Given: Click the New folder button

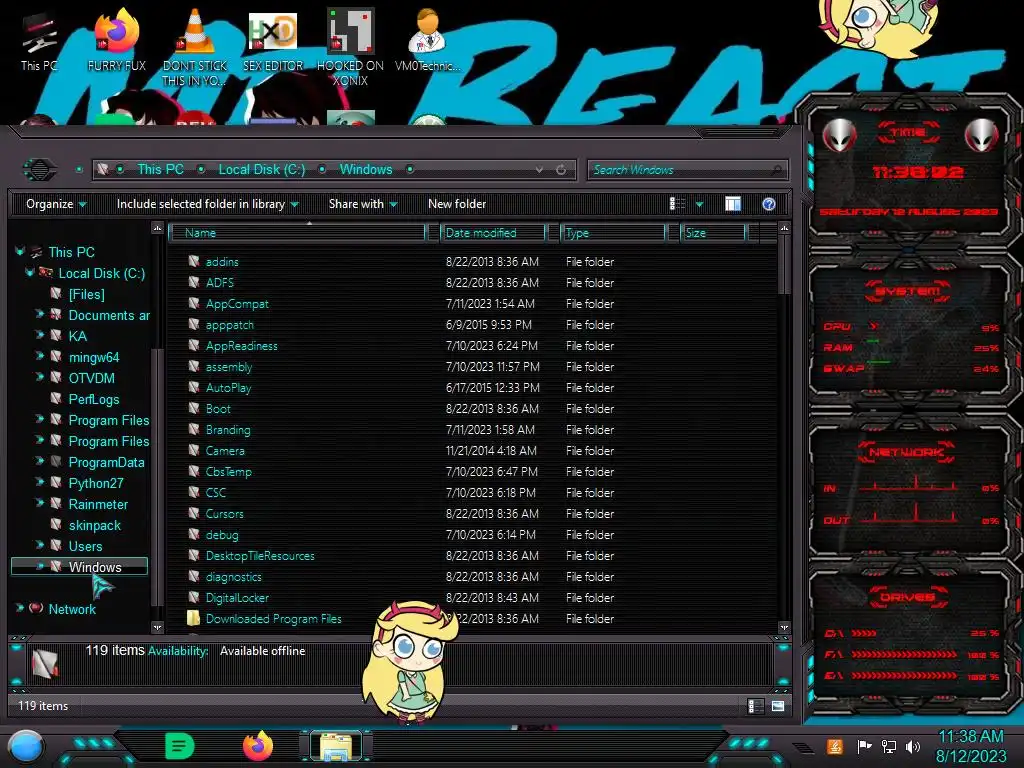Looking at the screenshot, I should click(457, 204).
